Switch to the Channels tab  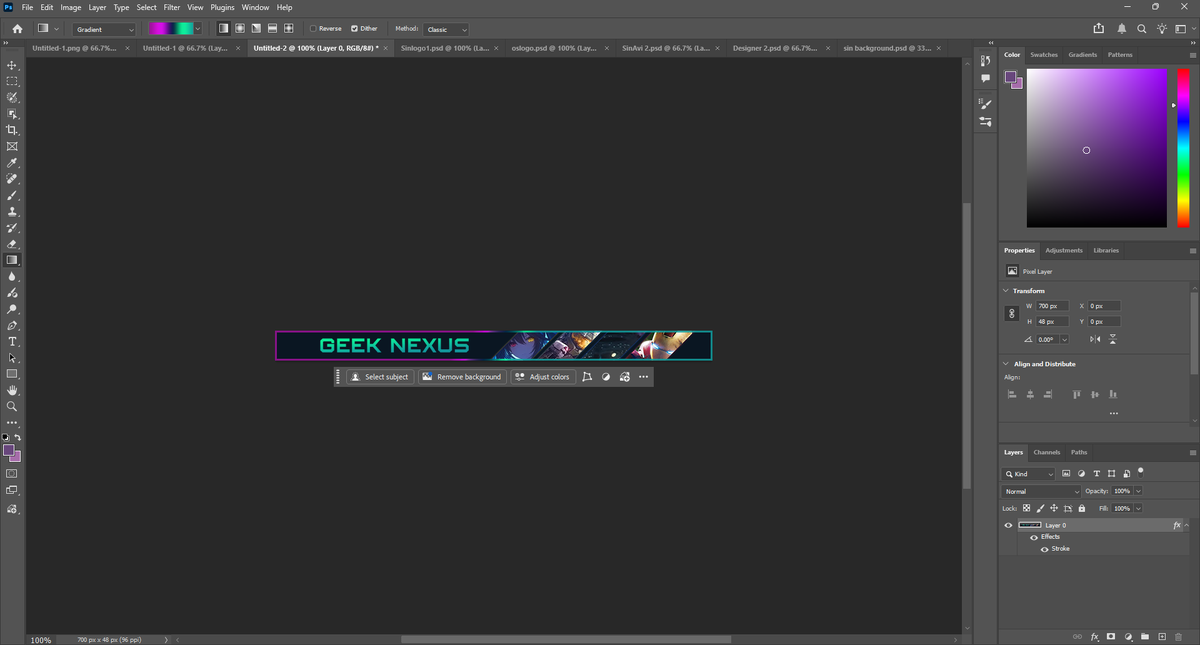click(x=1046, y=452)
